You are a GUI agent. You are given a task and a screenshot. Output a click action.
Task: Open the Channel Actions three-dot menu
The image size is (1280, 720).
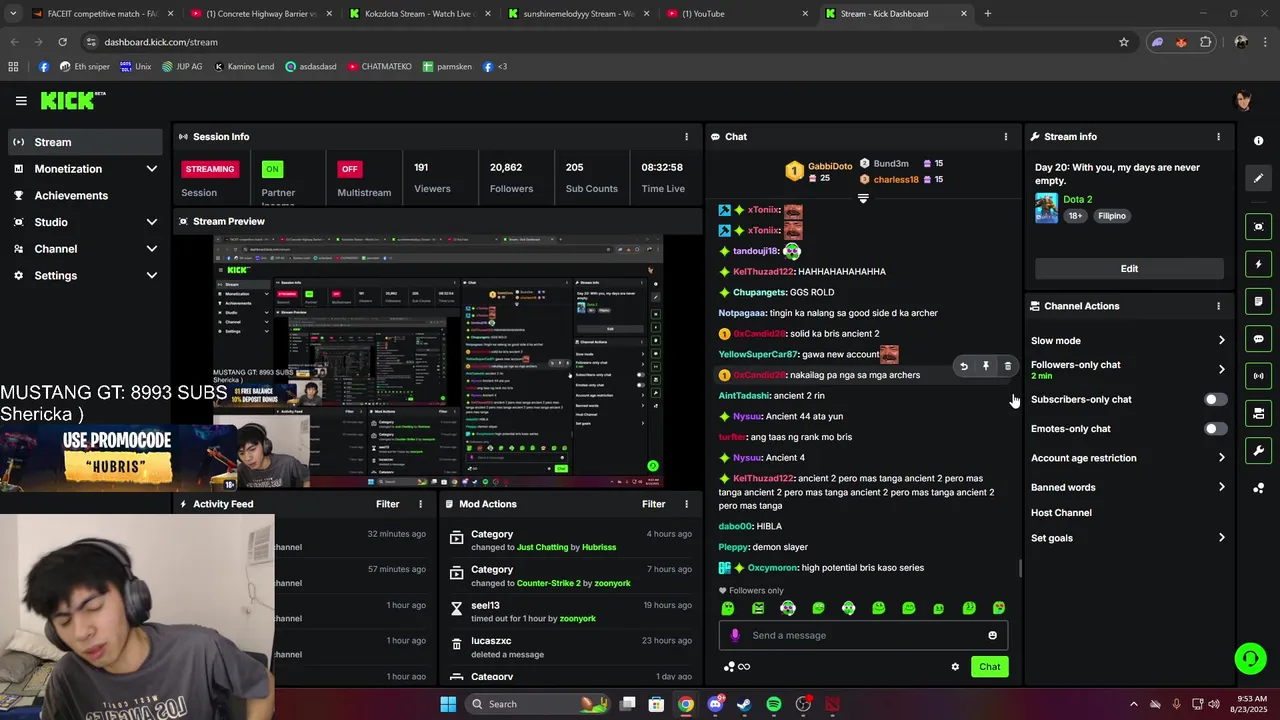point(1218,306)
